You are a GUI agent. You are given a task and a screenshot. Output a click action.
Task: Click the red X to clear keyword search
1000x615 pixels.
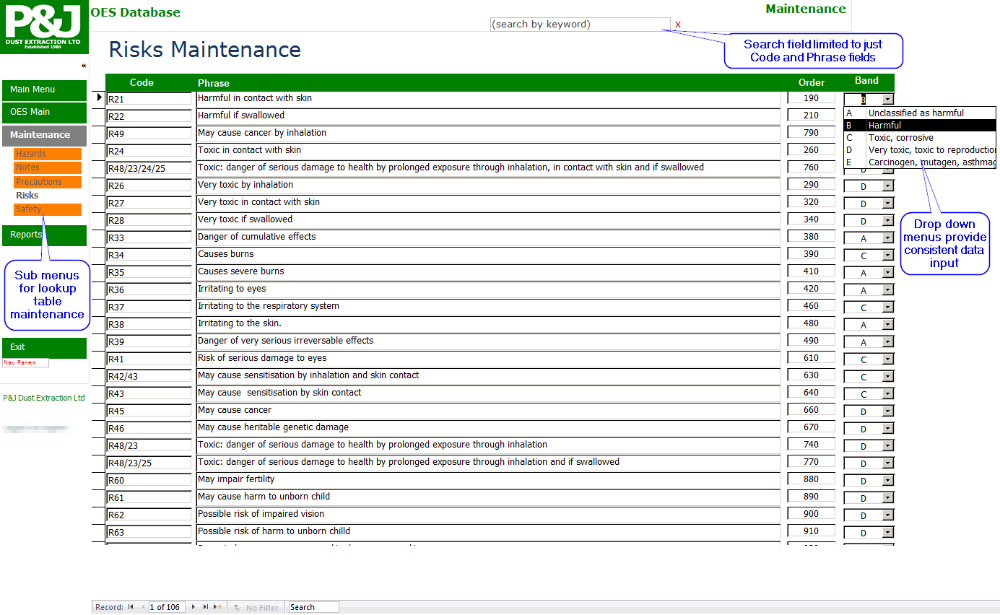(678, 24)
